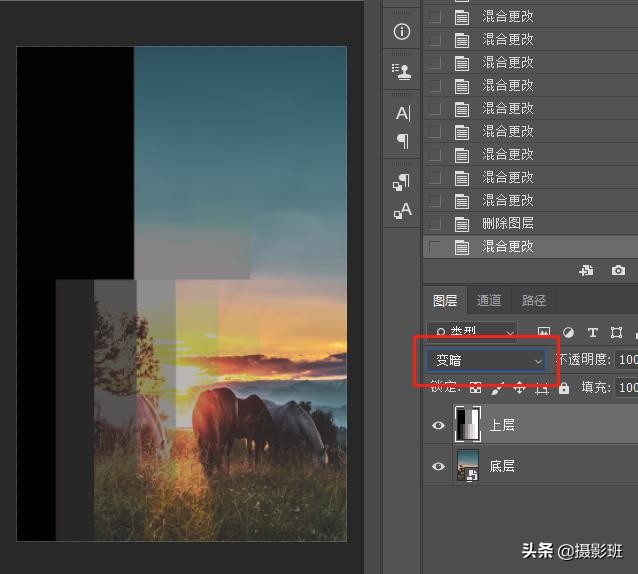
Task: Lock transparent pixels checkerboard icon
Action: (475, 388)
